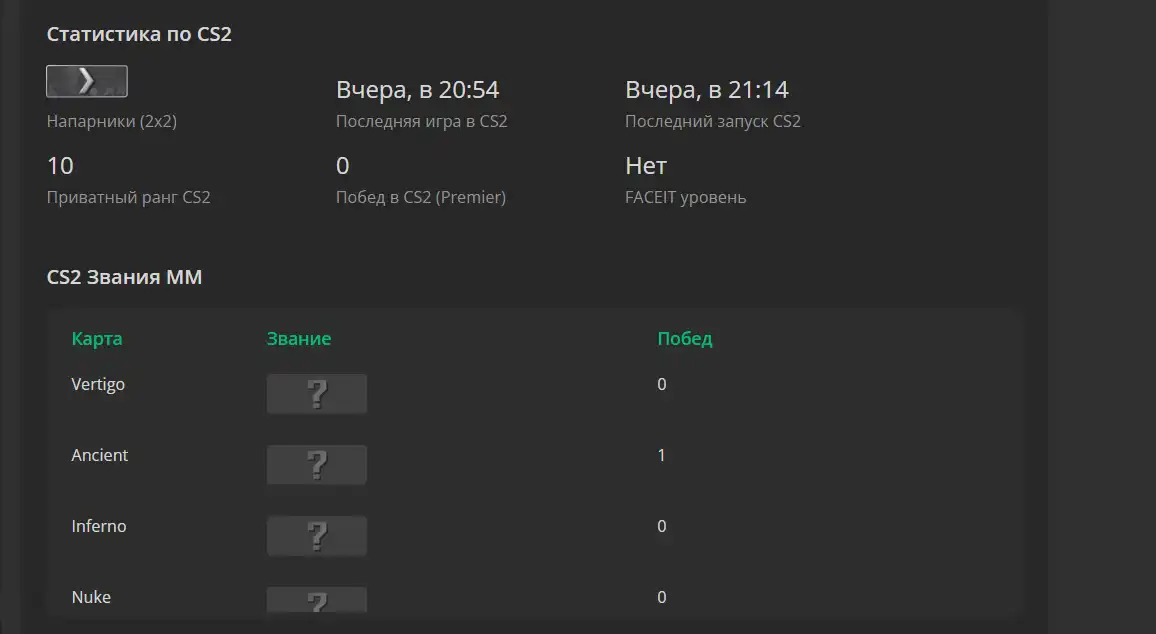The height and width of the screenshot is (634, 1156).
Task: Click the unknown rank icon for Ancient
Action: 316,464
